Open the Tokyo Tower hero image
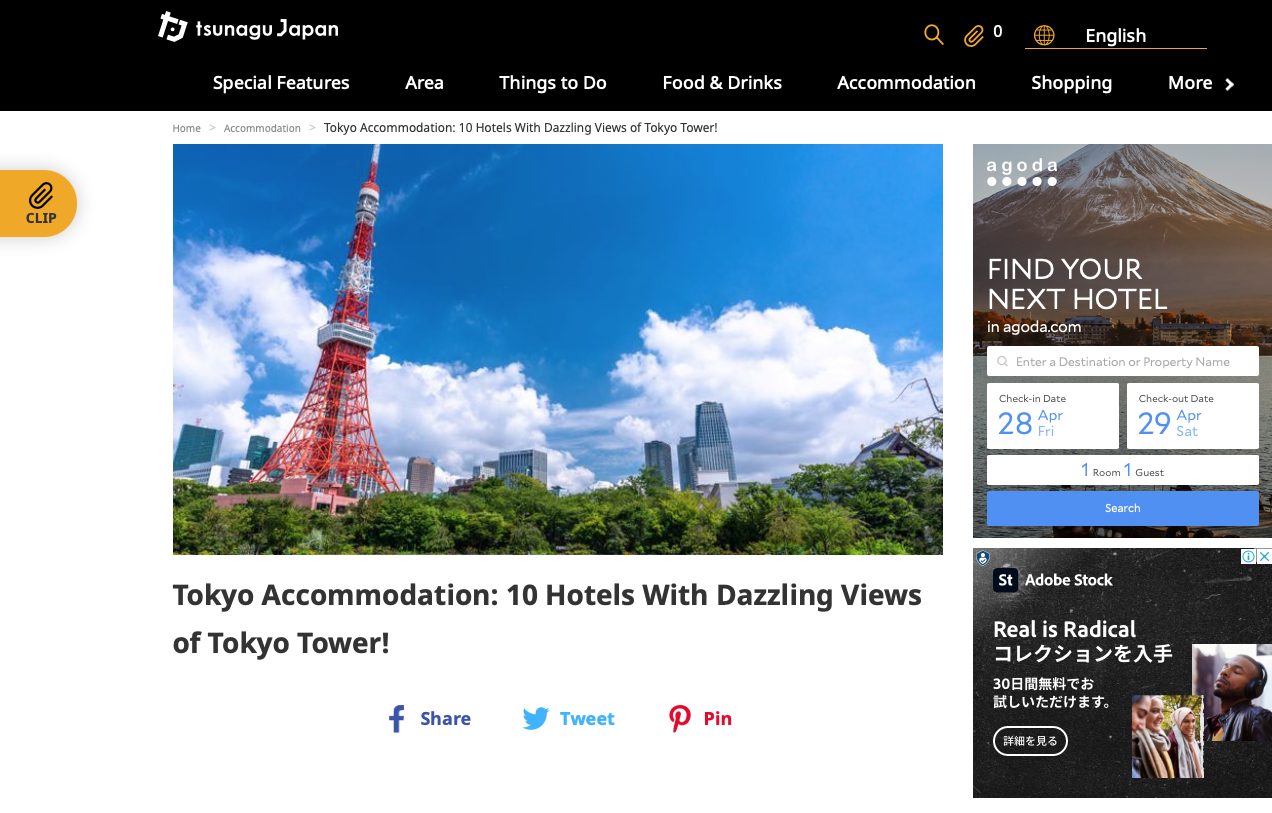This screenshot has width=1272, height=813. coord(557,349)
